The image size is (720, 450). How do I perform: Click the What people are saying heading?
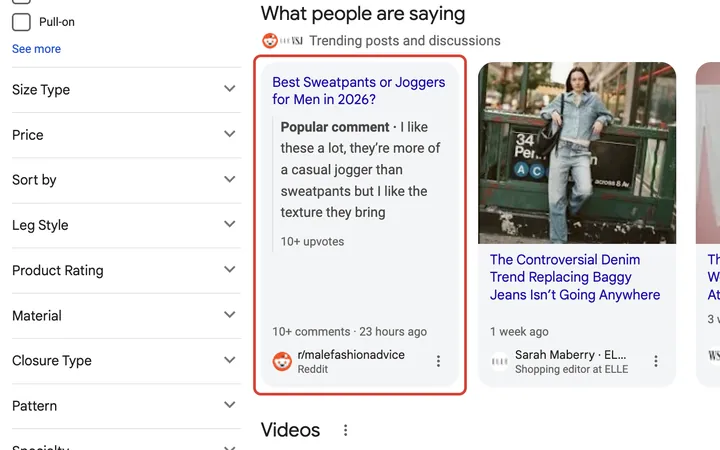(363, 14)
